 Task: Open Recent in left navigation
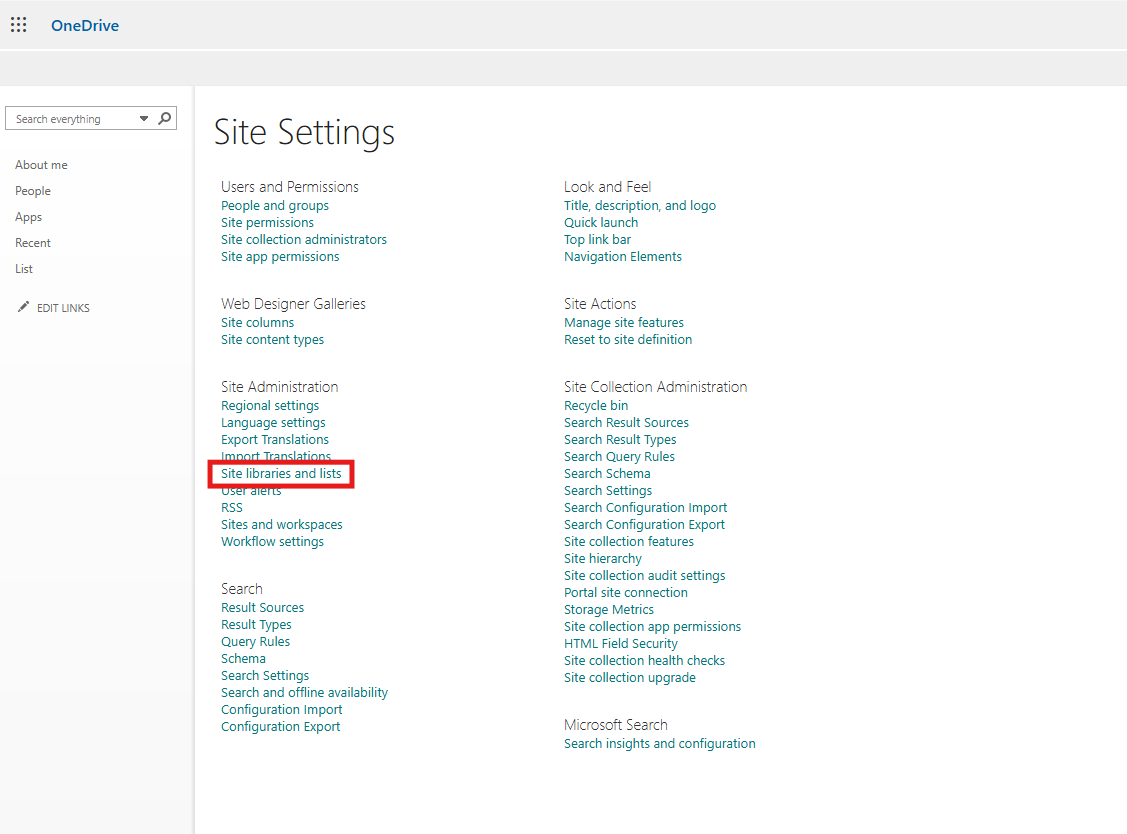pyautogui.click(x=33, y=242)
